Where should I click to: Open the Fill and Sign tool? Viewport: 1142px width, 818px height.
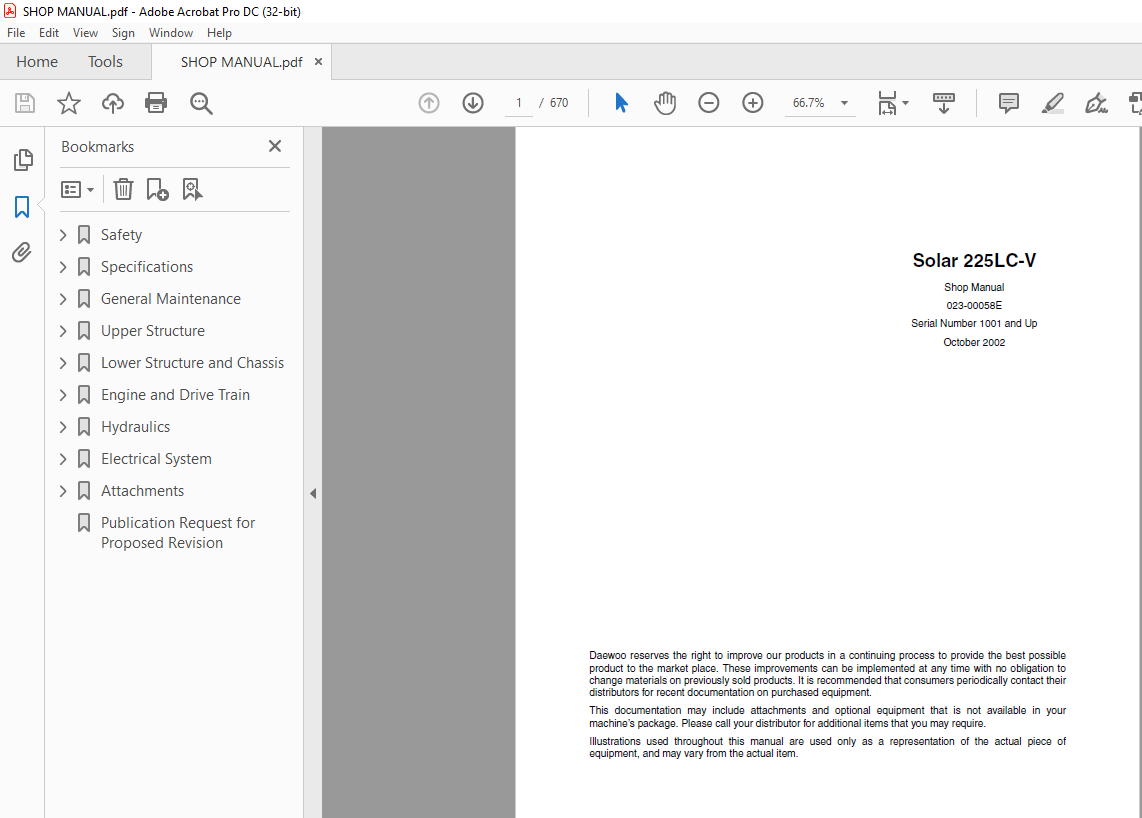point(1096,103)
